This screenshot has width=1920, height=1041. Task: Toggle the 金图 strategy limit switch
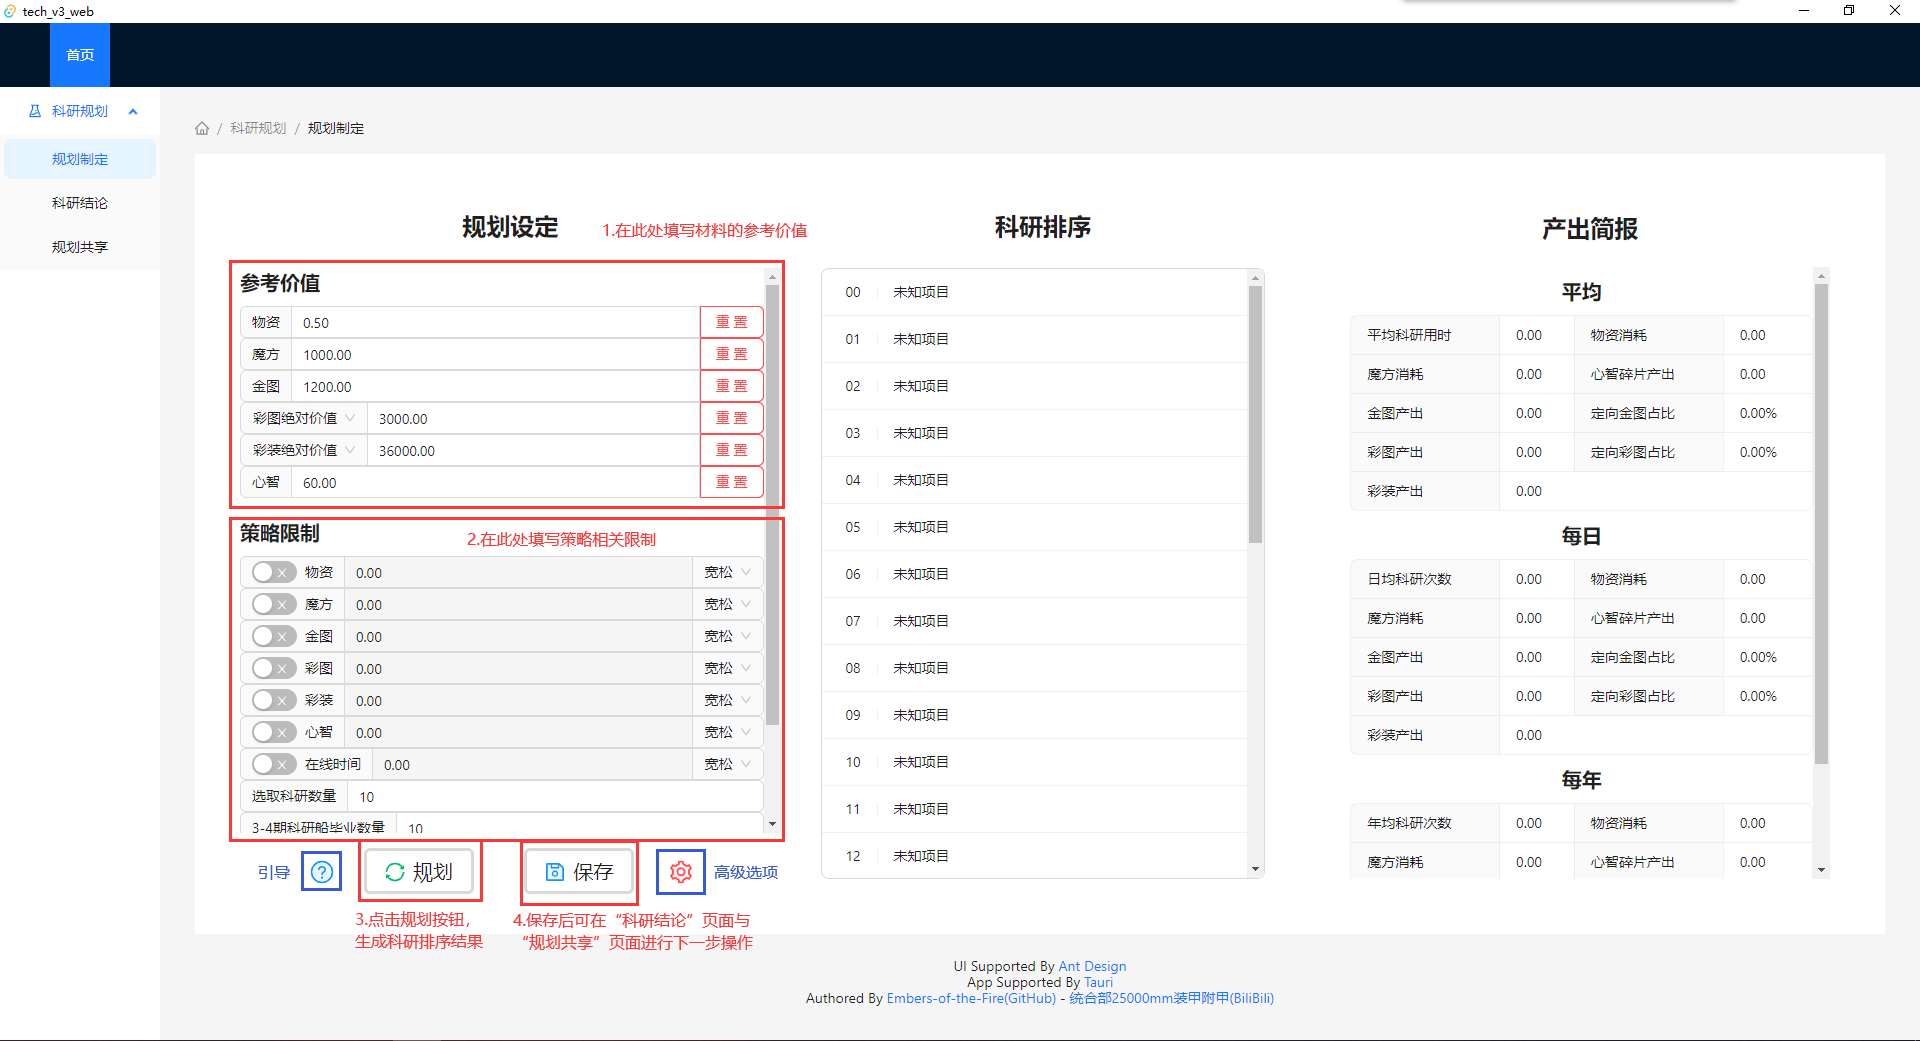click(273, 636)
